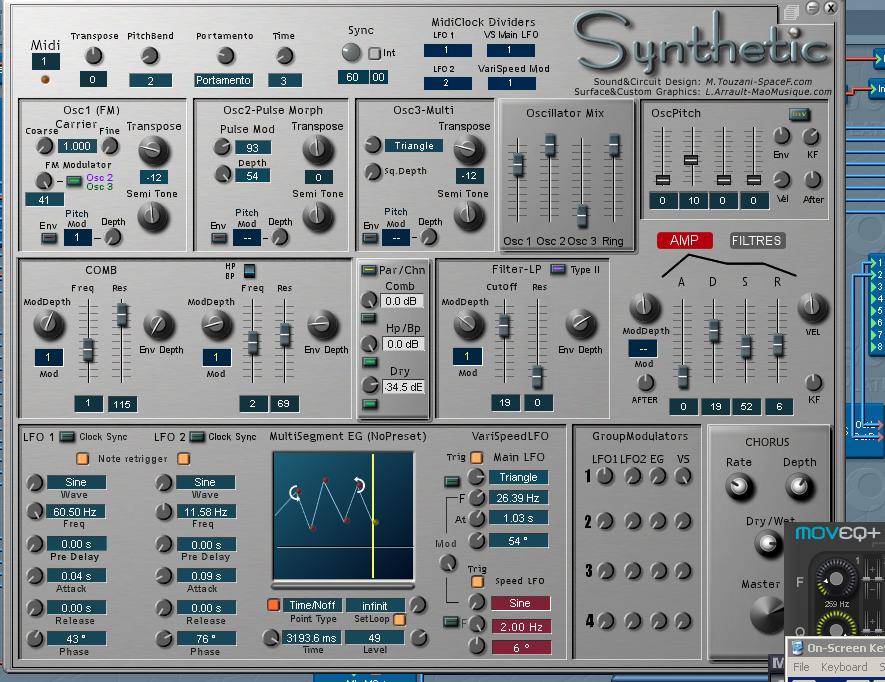The height and width of the screenshot is (682, 885).
Task: Toggle Filter-LP Type II switch
Action: tap(558, 270)
